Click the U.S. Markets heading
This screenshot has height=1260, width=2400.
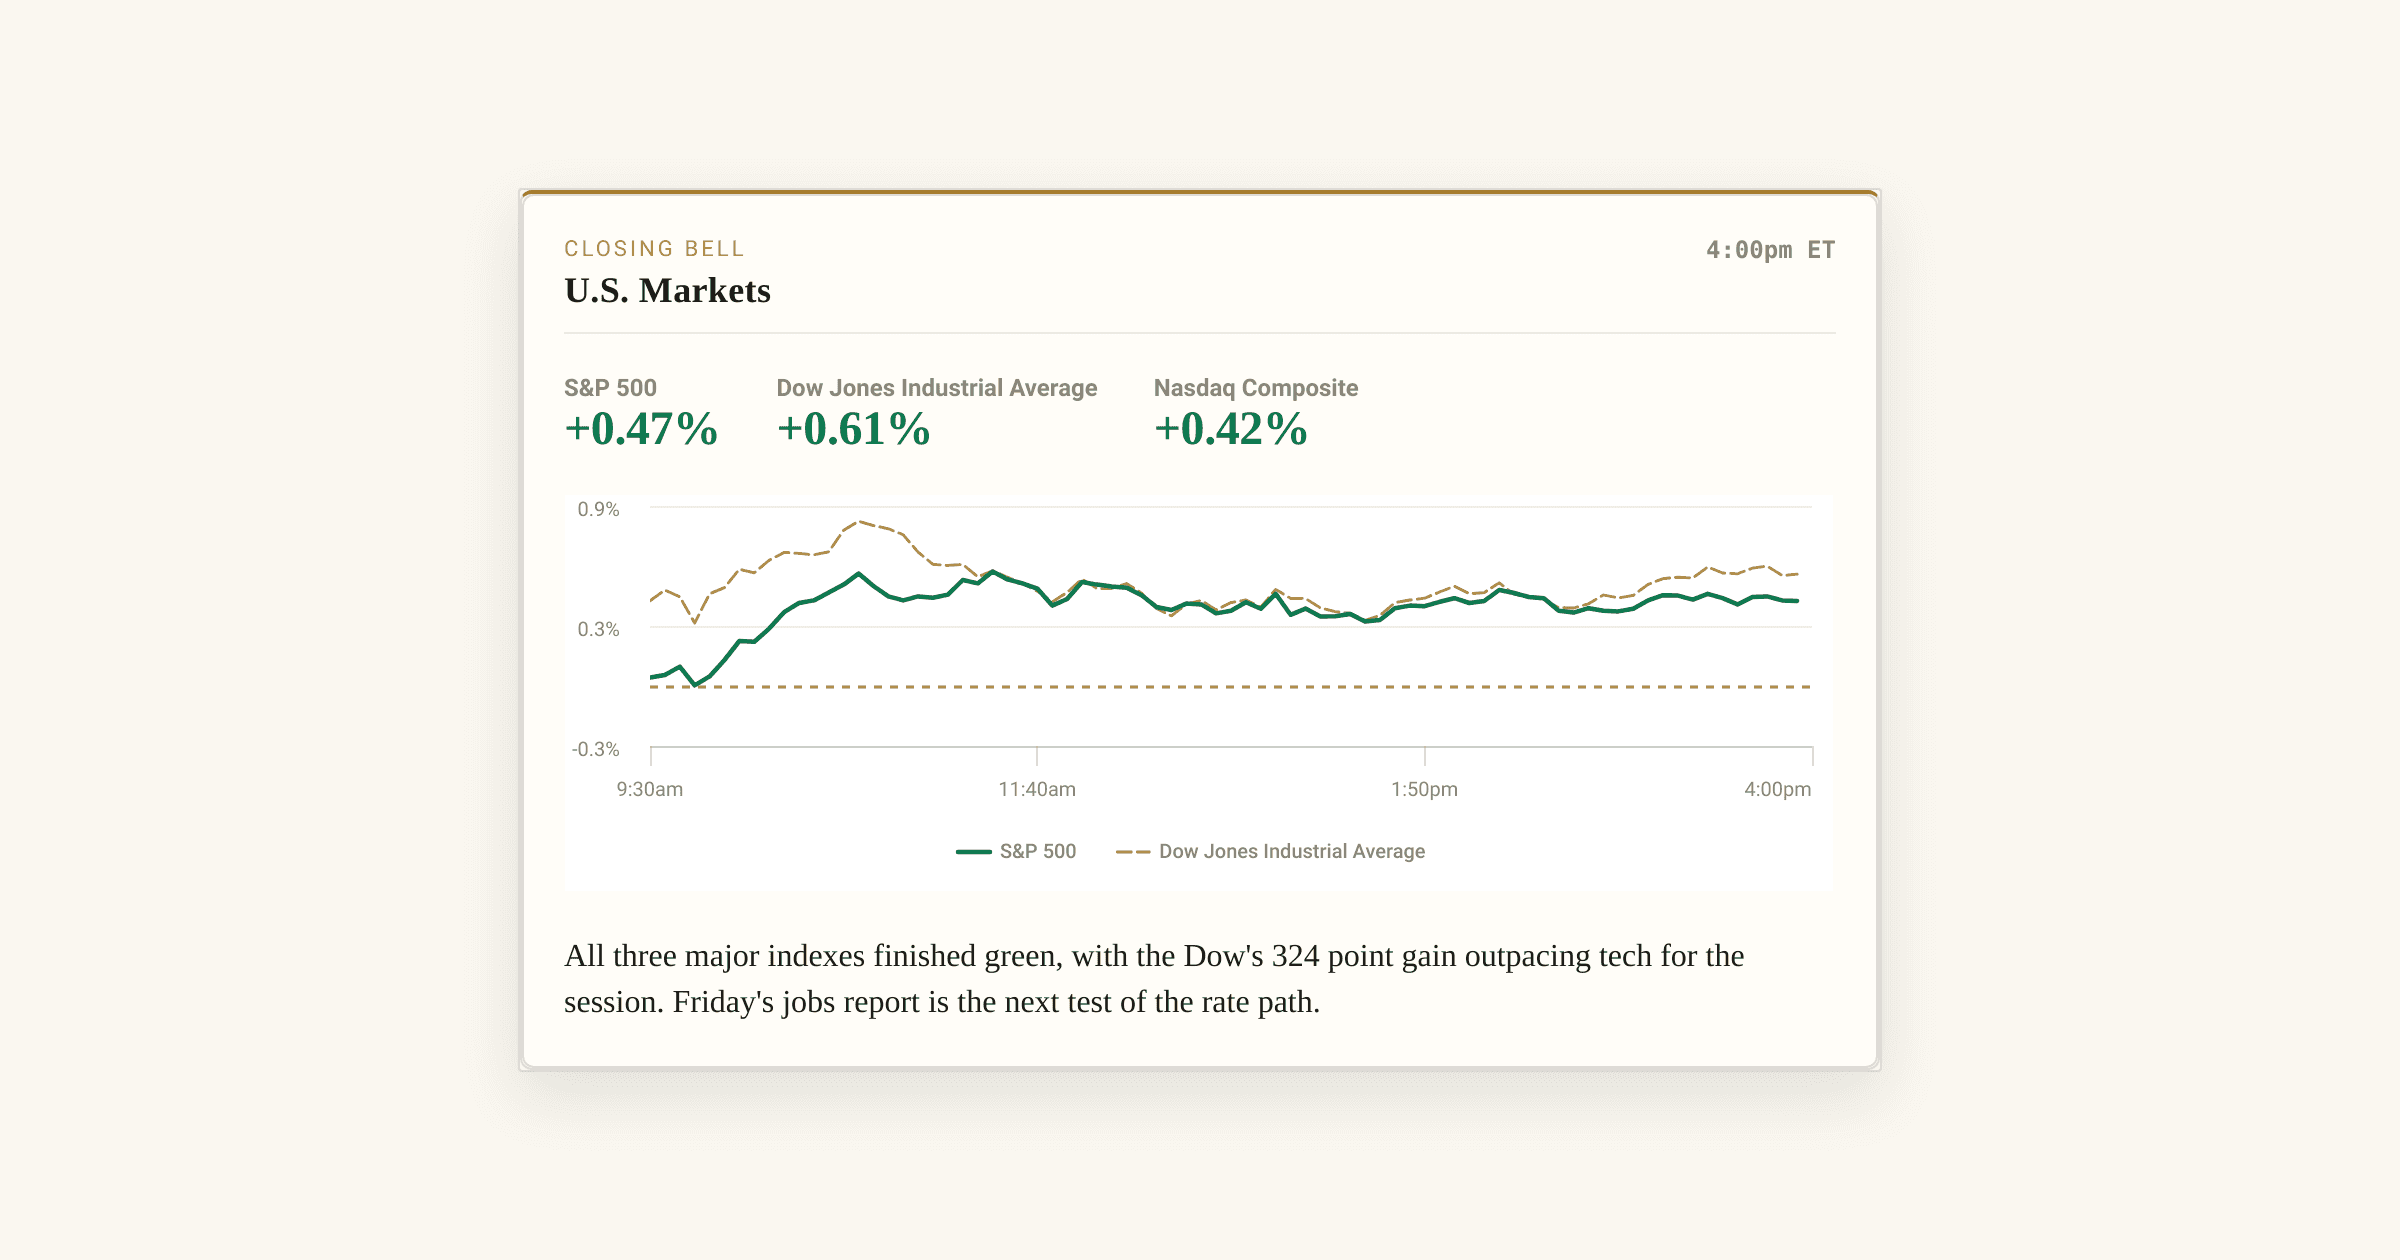point(667,291)
